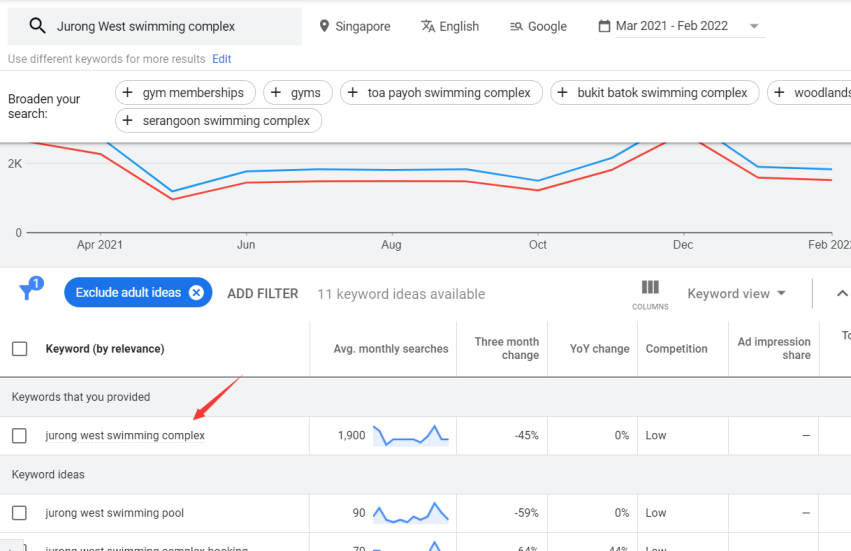Click the search magnifier icon

point(37,26)
